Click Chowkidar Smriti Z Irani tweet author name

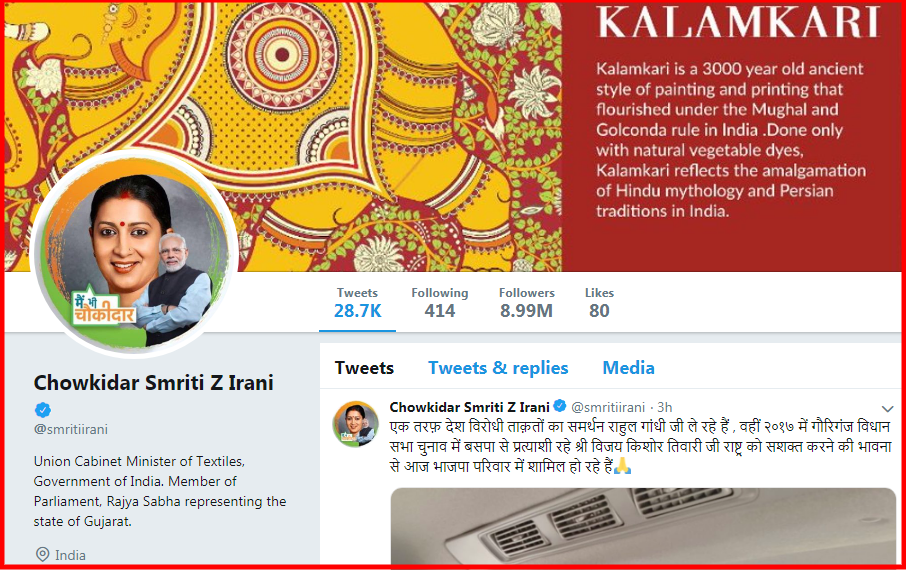pyautogui.click(x=469, y=407)
